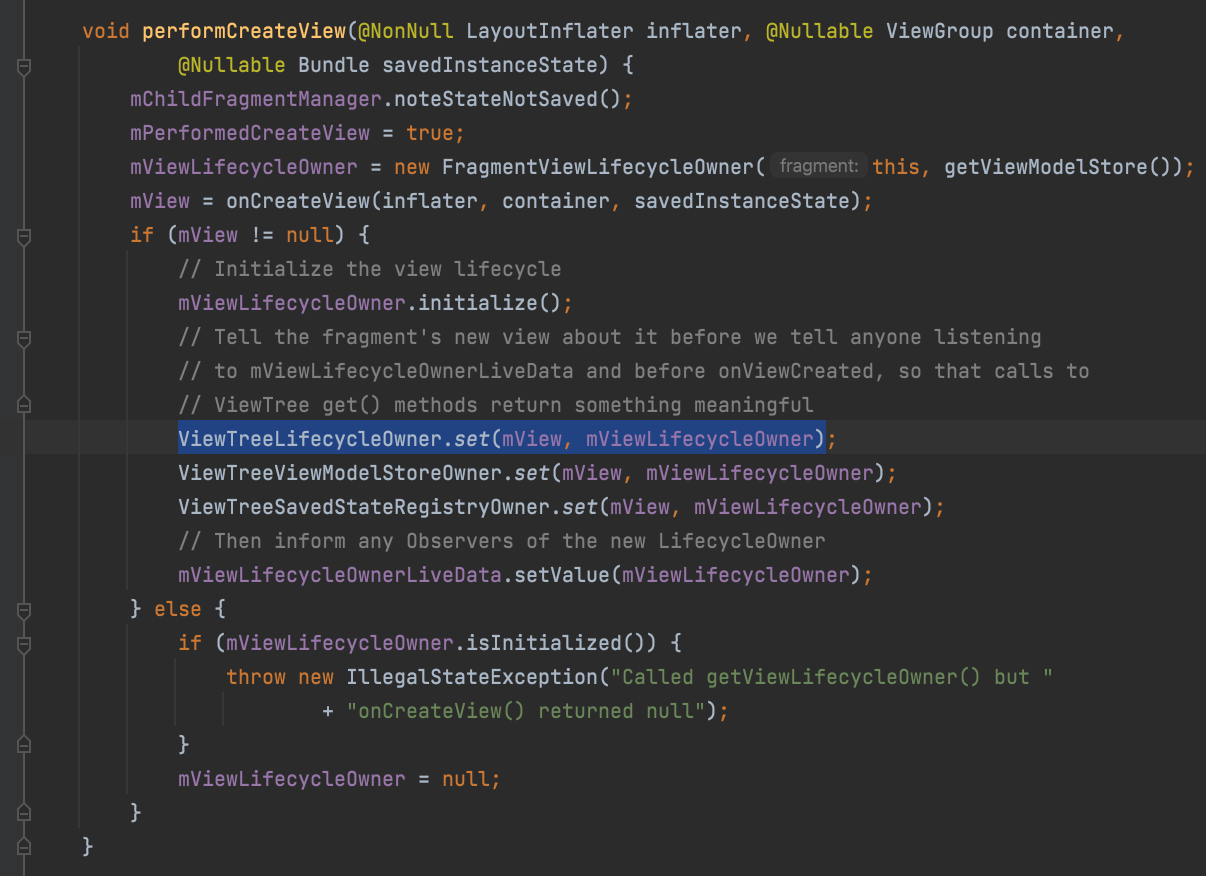
Task: Click the 'void' return type keyword
Action: pyautogui.click(x=106, y=31)
